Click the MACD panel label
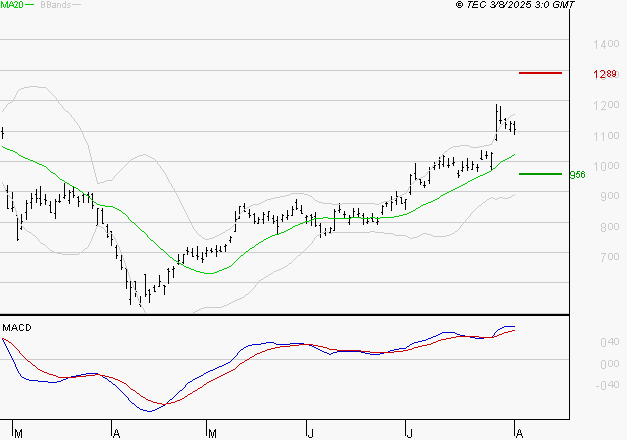Screen dimensions: 627x440 pyautogui.click(x=17, y=328)
